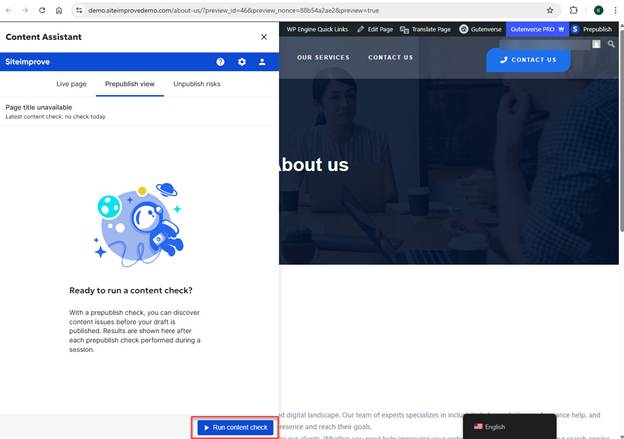This screenshot has height=439, width=624.
Task: Go to the browser home page
Action: 59,10
